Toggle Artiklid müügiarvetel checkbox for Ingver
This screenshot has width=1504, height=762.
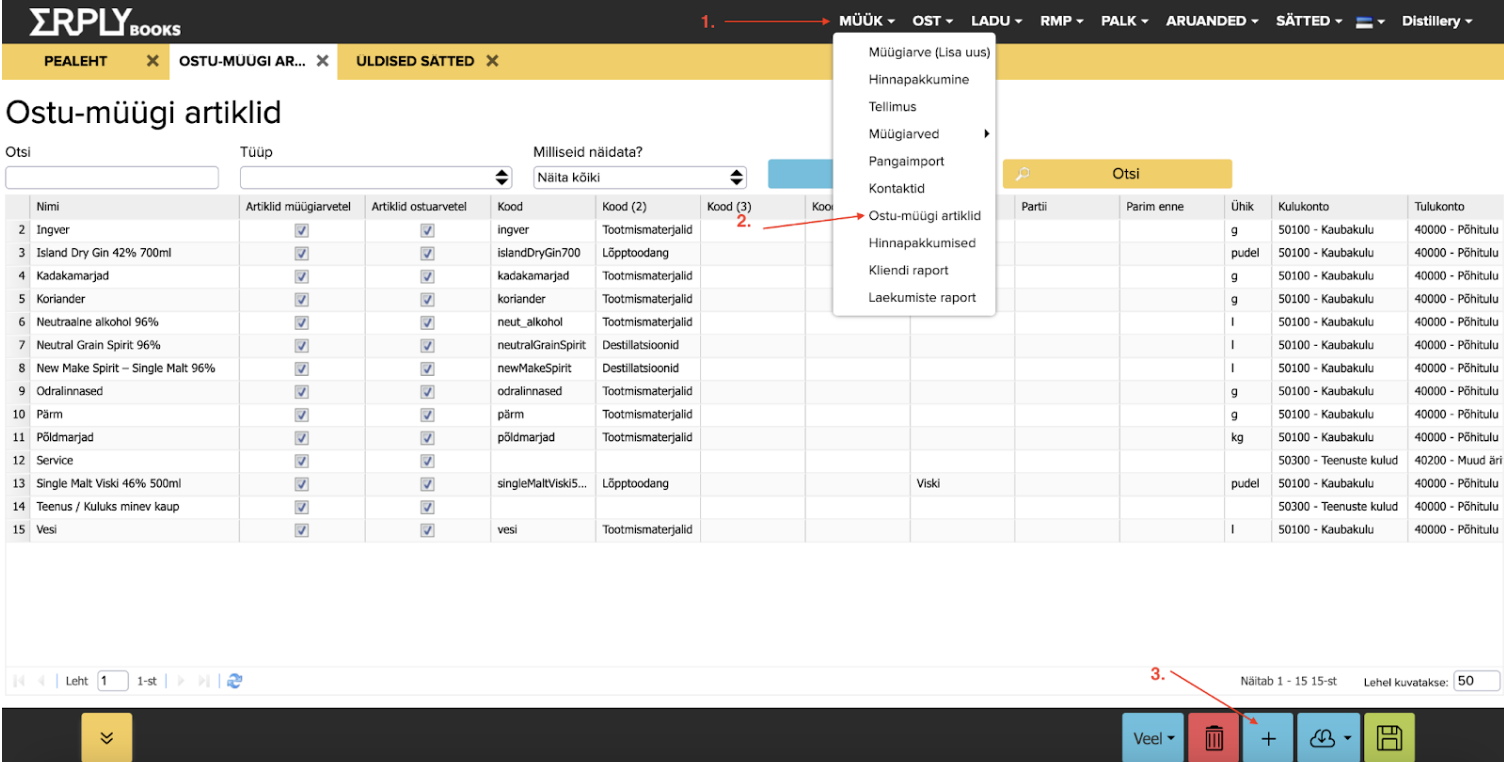(x=301, y=230)
